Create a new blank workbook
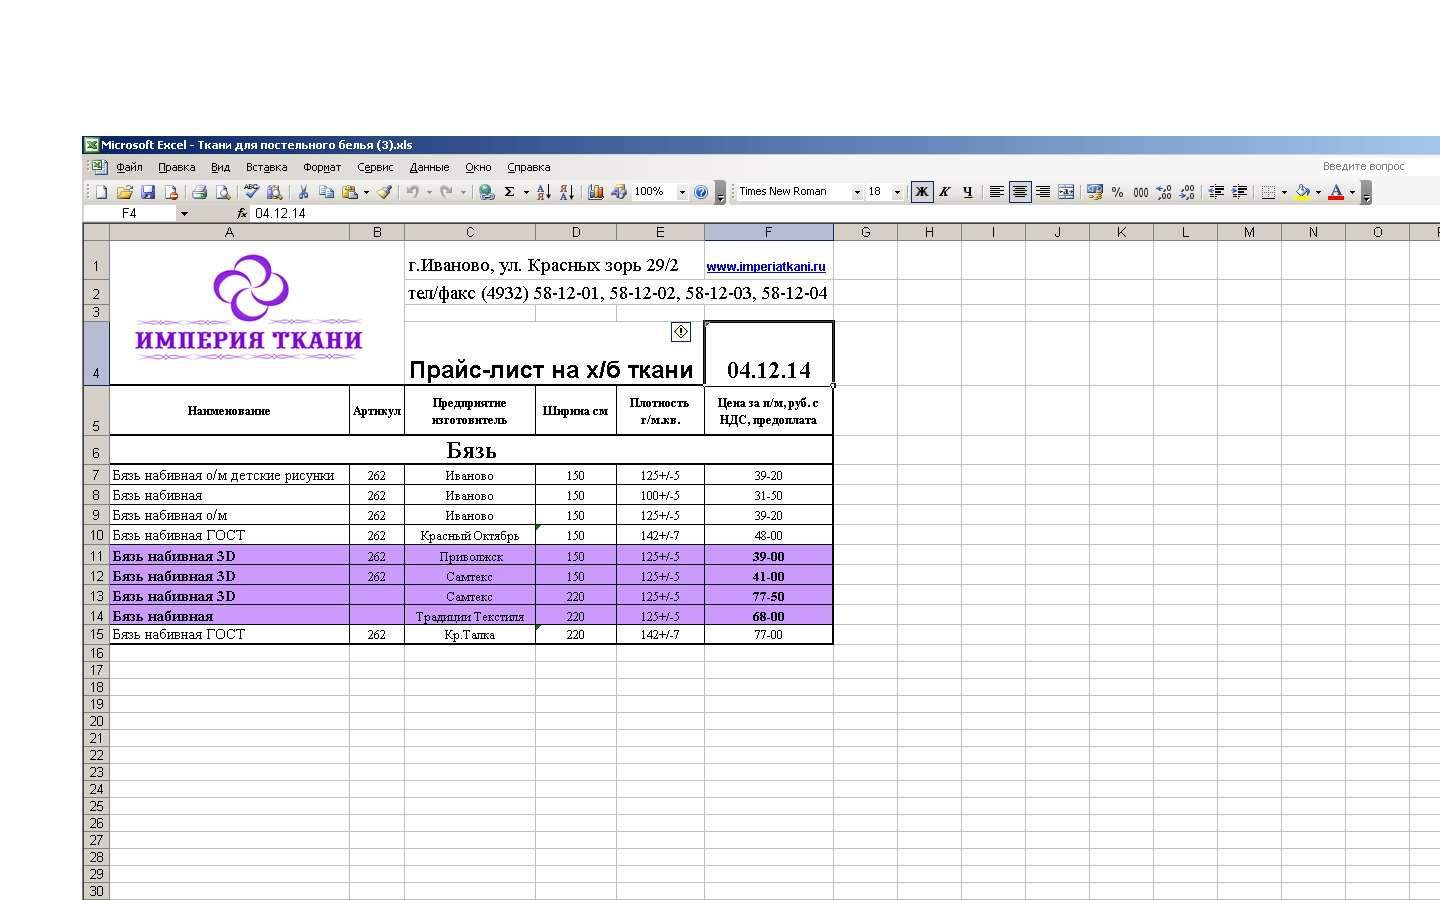This screenshot has height=900, width=1440. (x=101, y=192)
